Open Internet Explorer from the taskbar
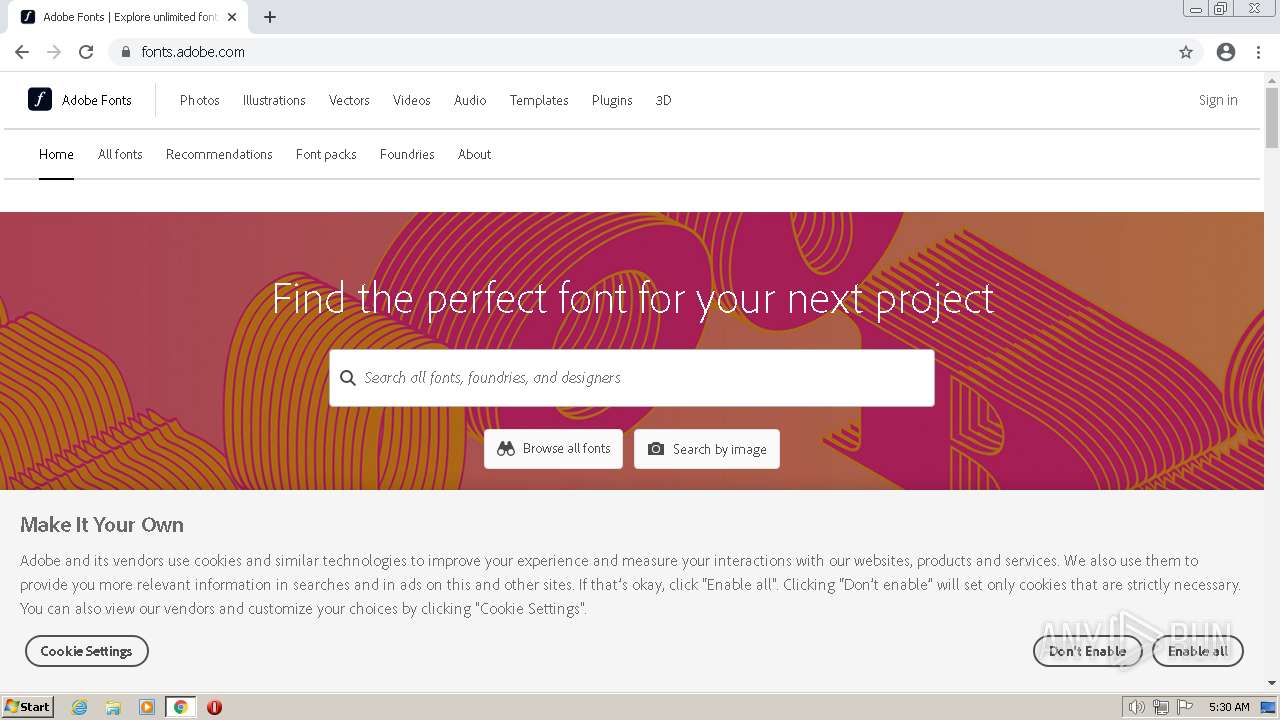1280x720 pixels. 80,707
